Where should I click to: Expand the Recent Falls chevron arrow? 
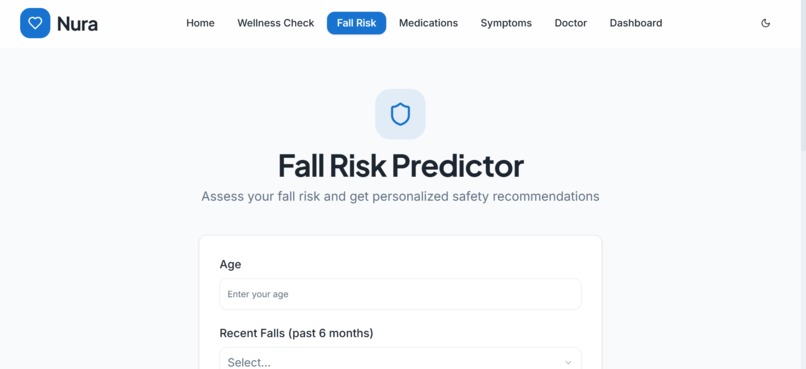568,362
